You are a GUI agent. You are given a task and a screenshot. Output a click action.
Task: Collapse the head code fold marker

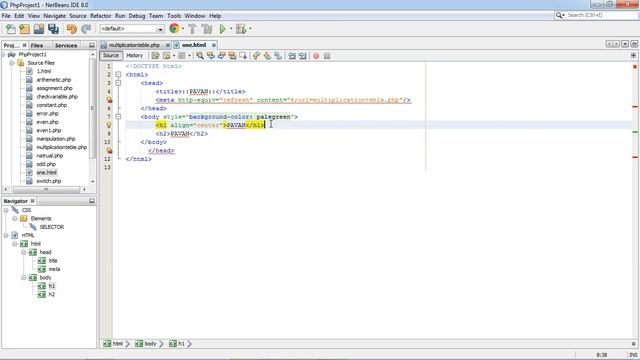(118, 83)
